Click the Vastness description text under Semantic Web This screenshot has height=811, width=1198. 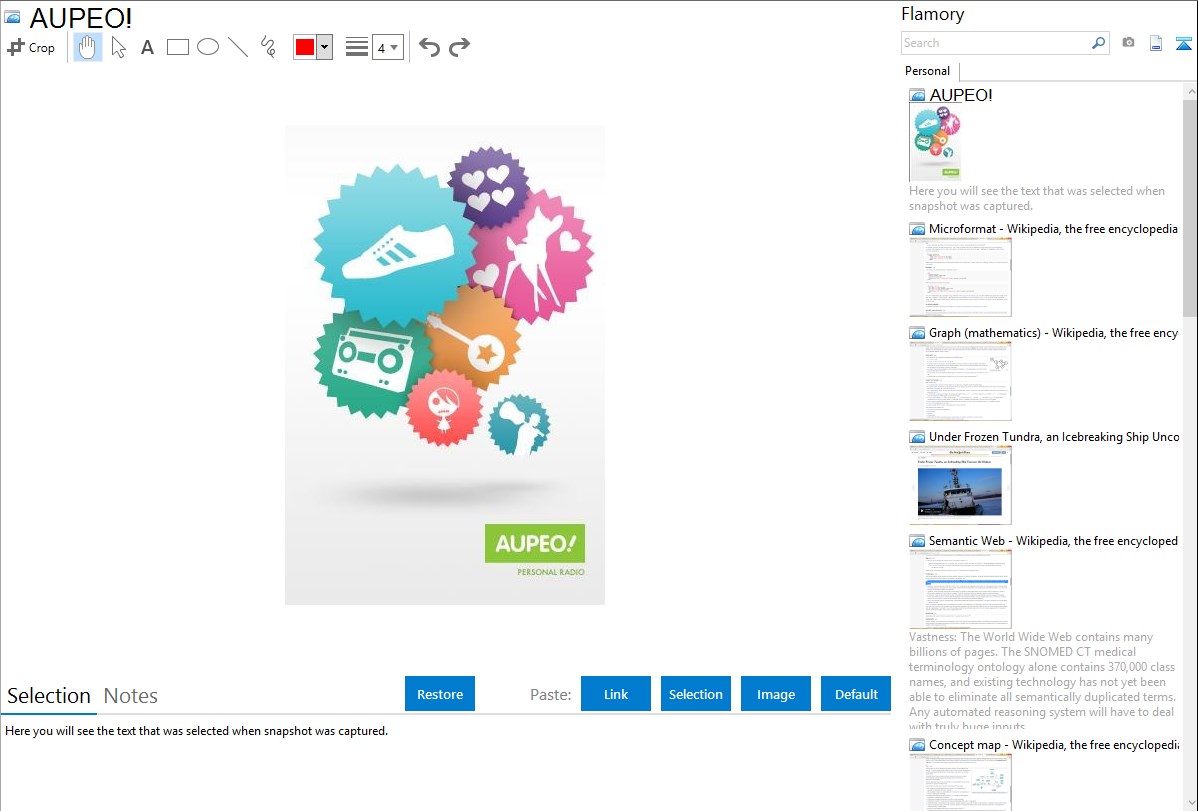(1043, 681)
